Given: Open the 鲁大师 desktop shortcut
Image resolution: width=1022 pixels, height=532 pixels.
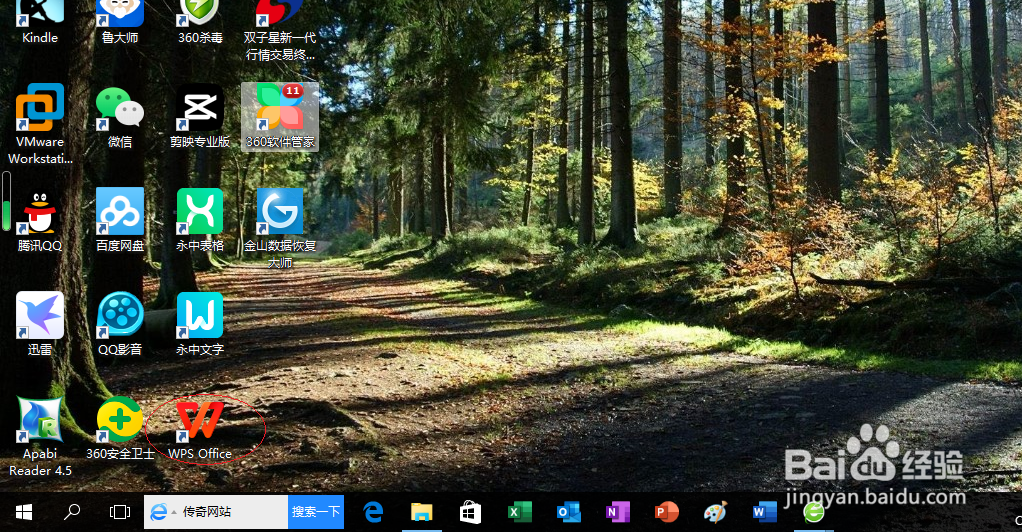Looking at the screenshot, I should (x=120, y=22).
